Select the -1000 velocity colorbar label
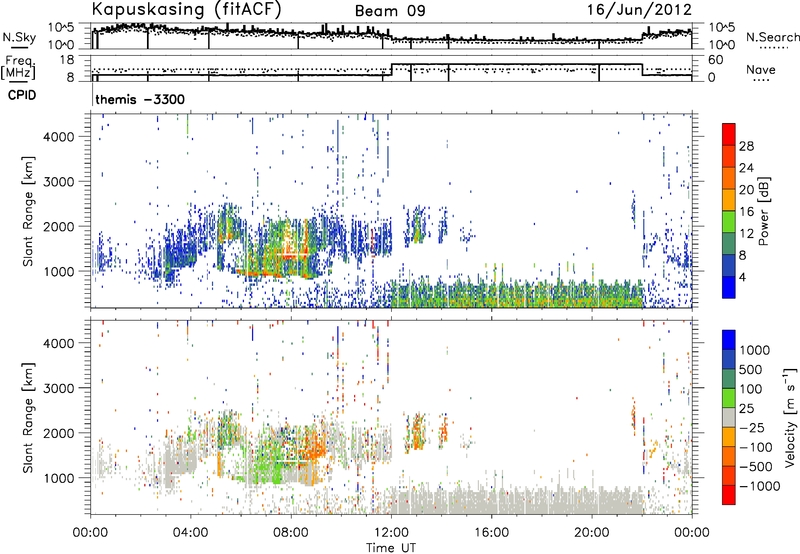 pos(759,486)
